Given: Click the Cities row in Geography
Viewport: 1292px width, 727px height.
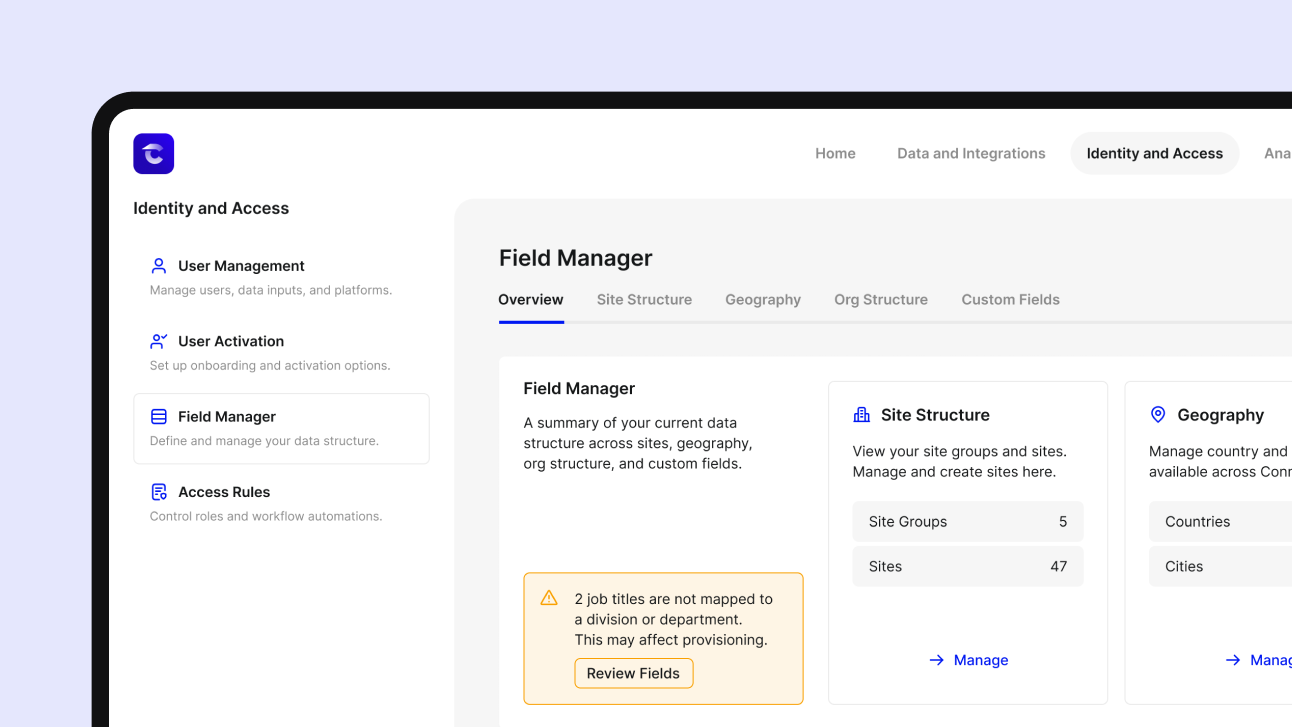Looking at the screenshot, I should [x=1220, y=566].
